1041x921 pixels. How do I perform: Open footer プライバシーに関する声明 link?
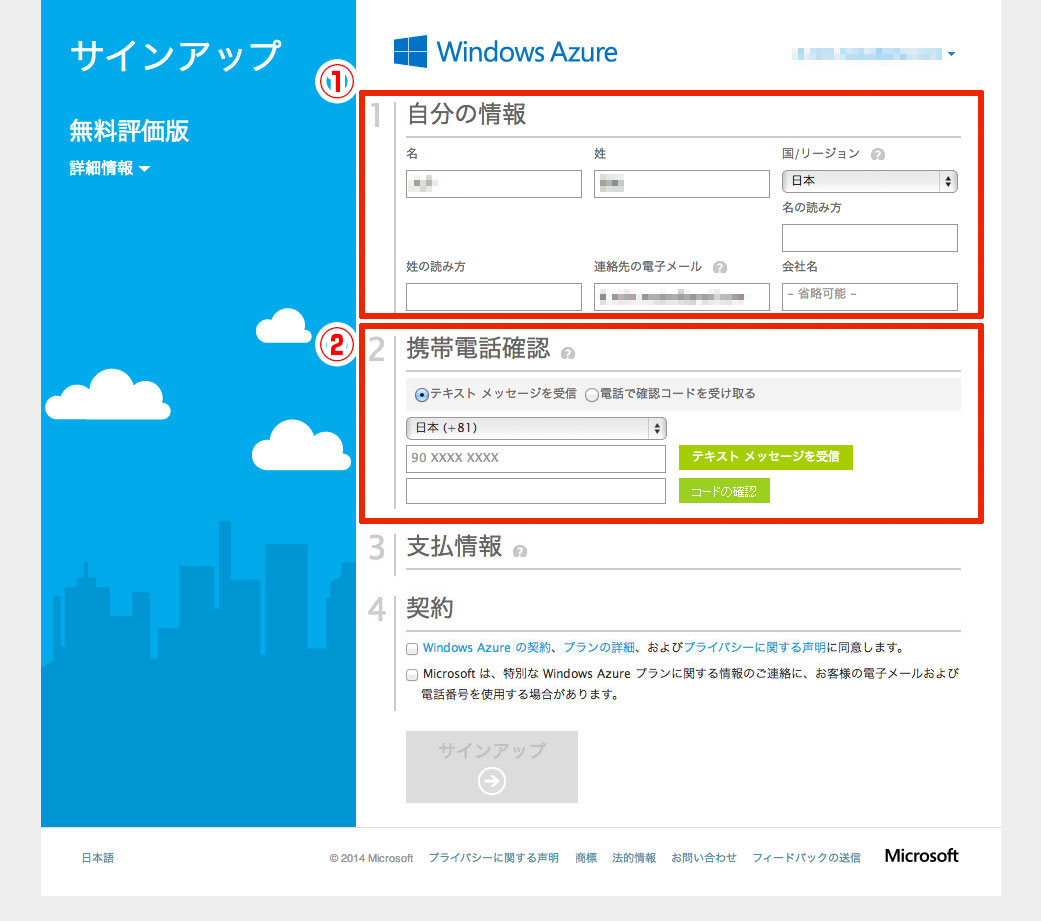(493, 858)
